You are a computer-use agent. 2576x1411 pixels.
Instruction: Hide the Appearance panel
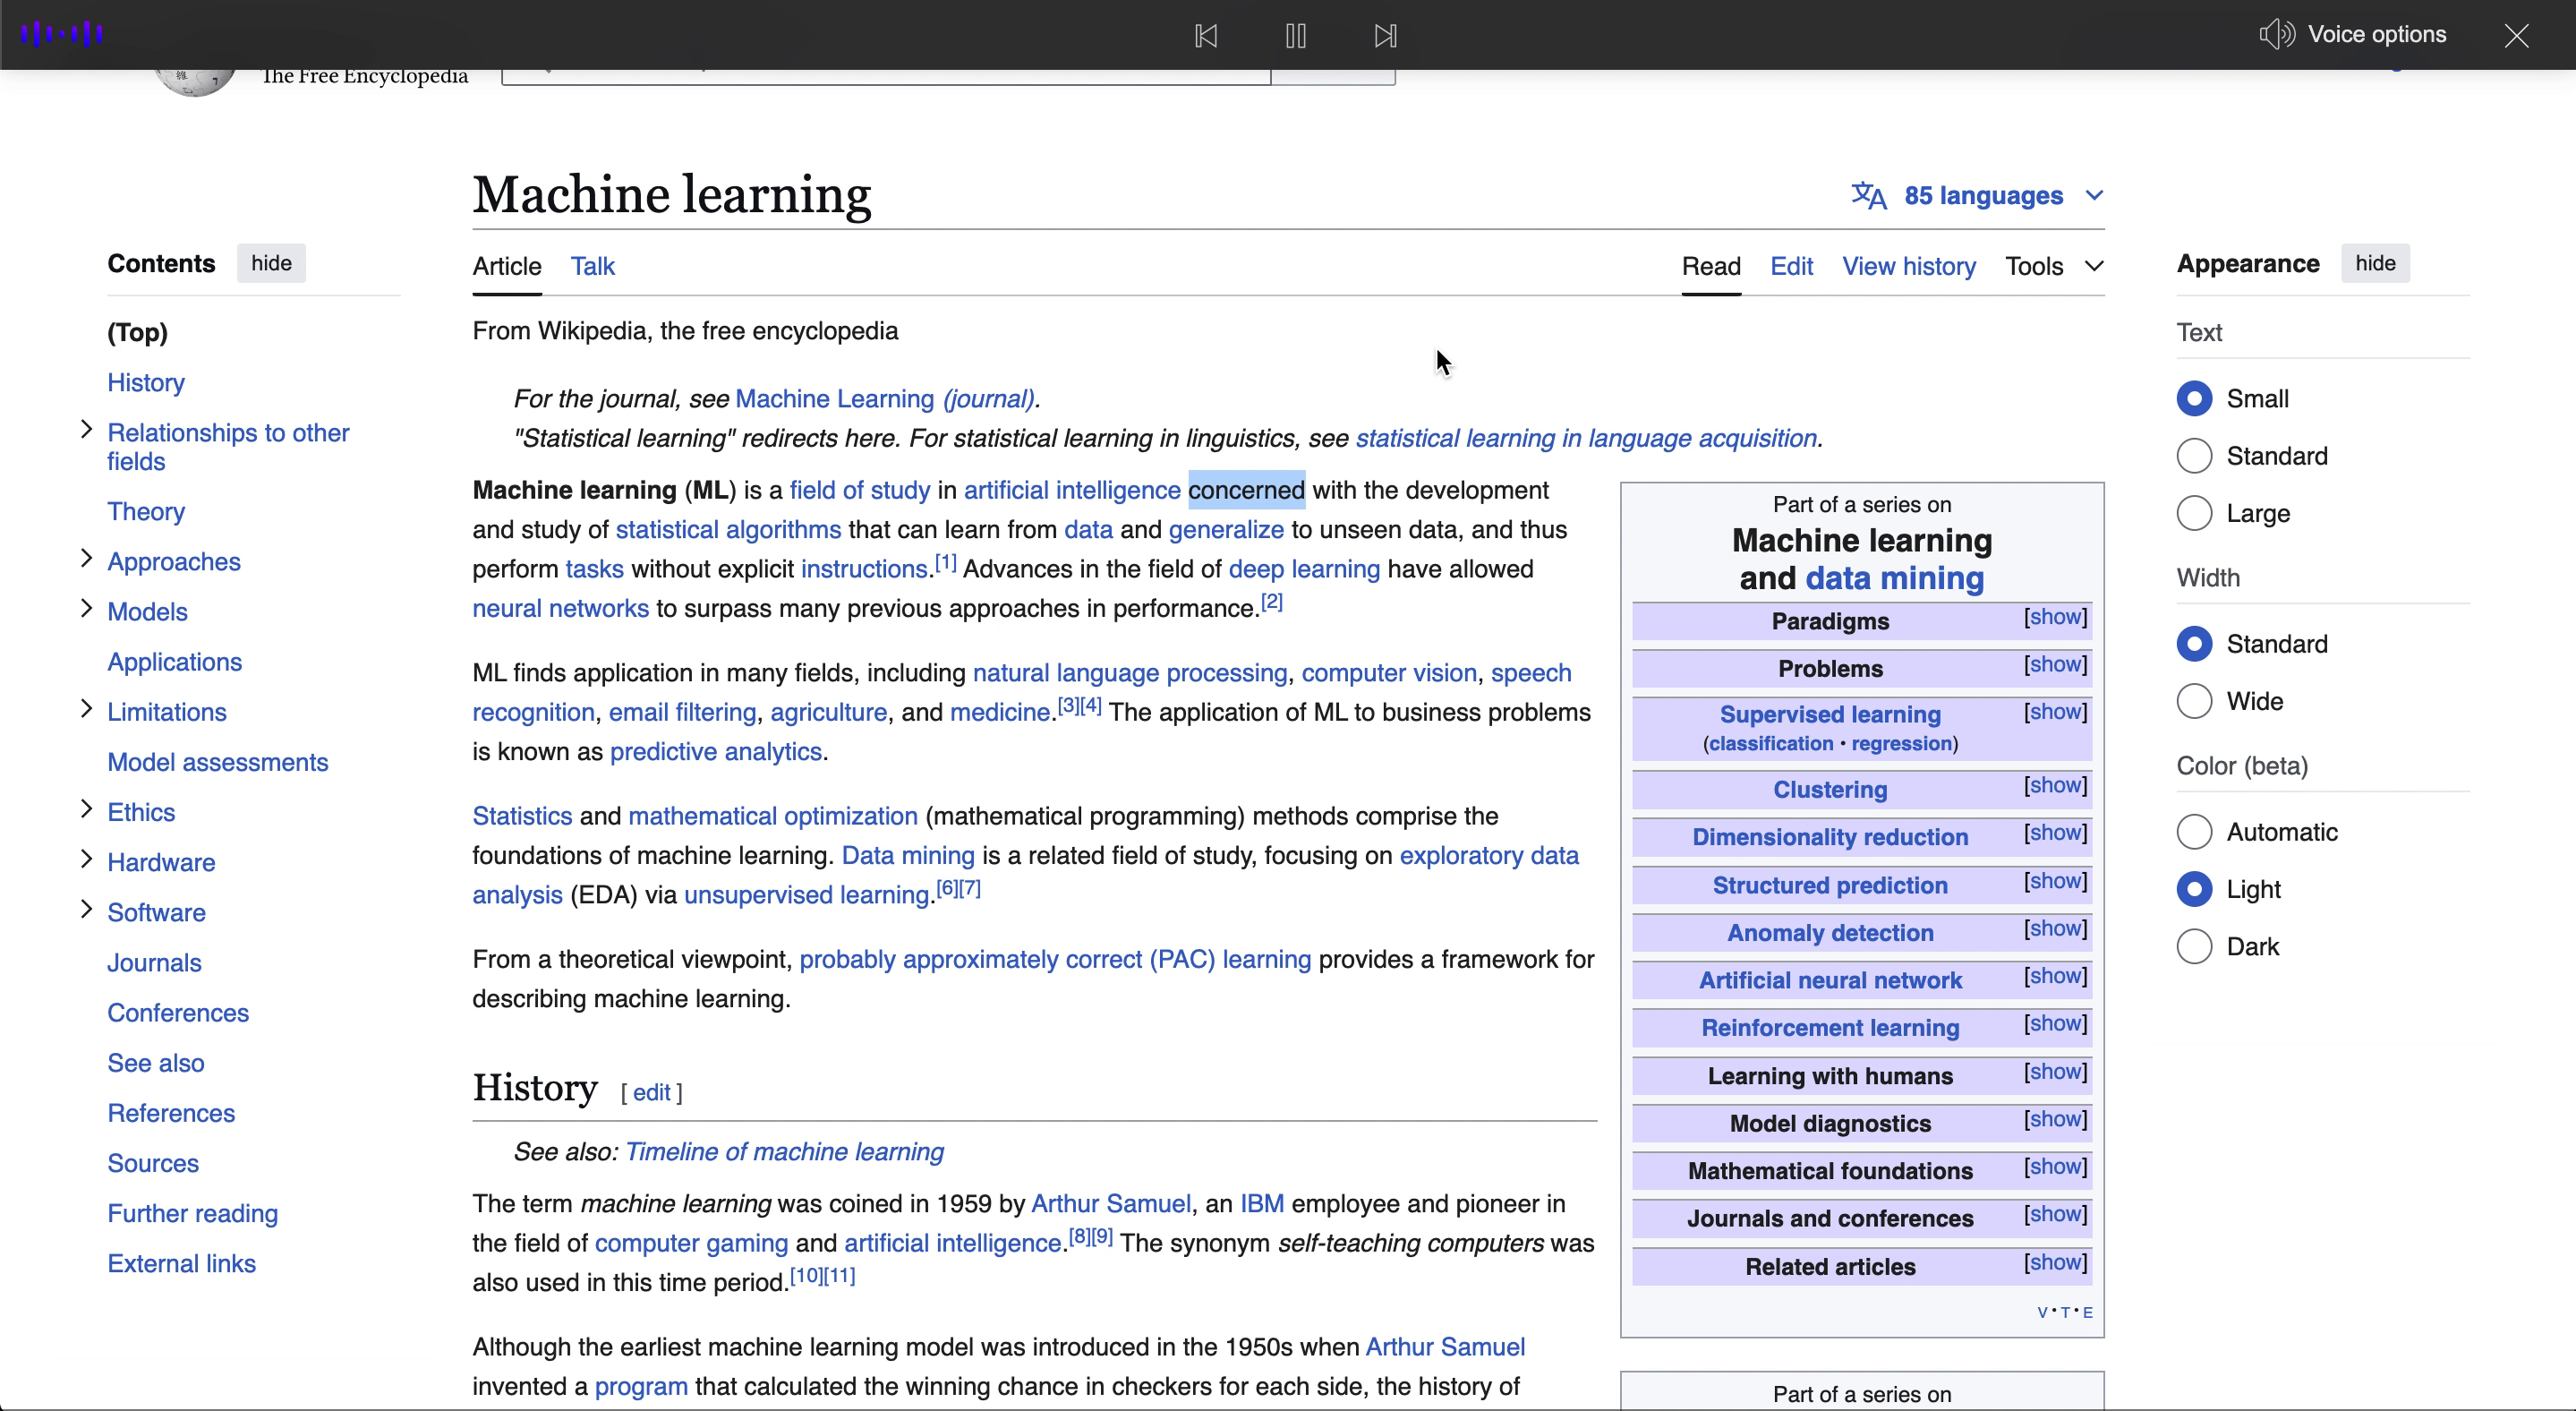point(2375,263)
